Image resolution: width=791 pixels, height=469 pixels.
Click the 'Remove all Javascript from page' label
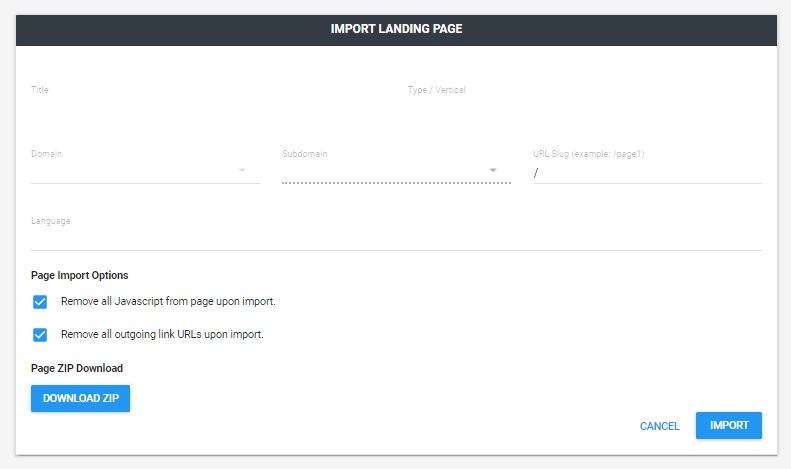[168, 302]
